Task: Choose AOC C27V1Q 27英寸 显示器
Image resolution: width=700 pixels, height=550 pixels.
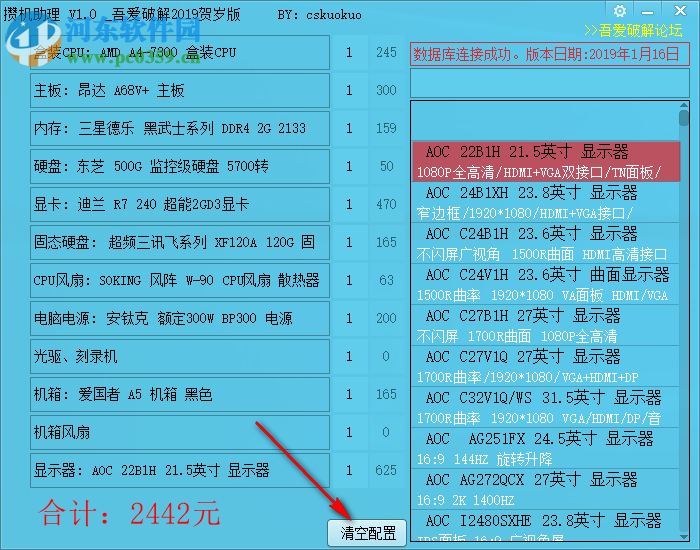Action: click(x=546, y=367)
